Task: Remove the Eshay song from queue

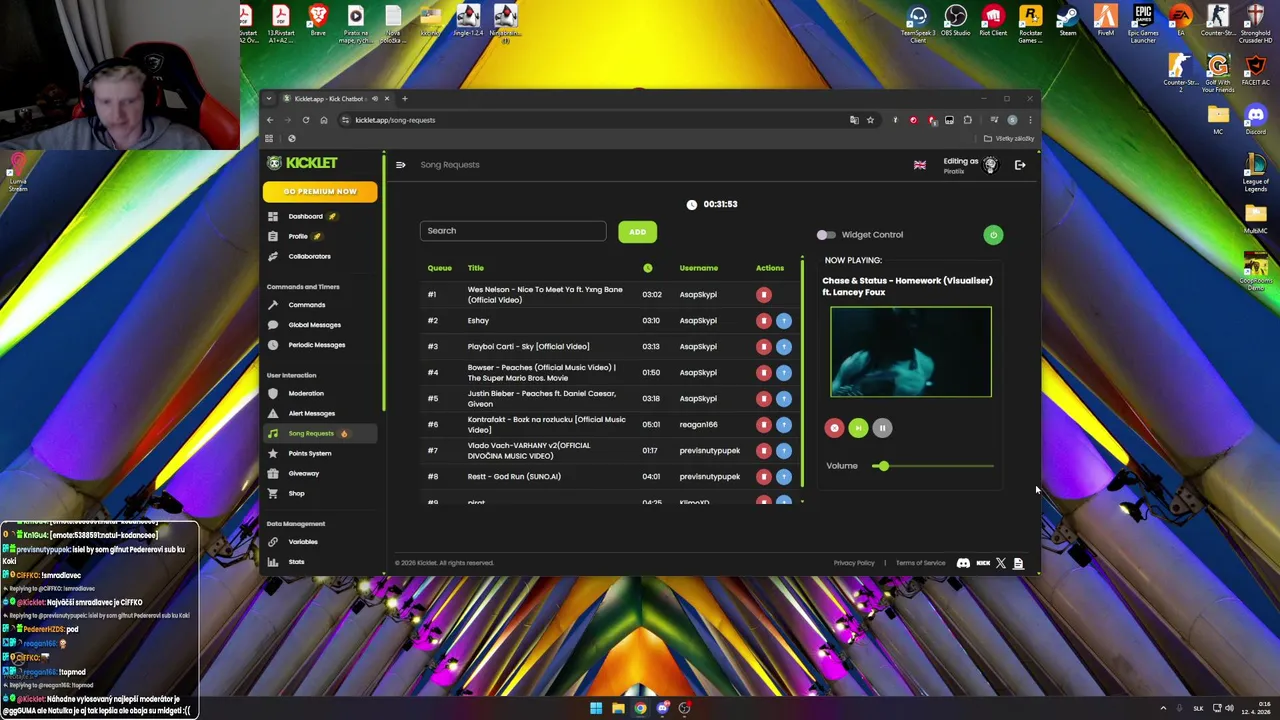Action: [764, 321]
